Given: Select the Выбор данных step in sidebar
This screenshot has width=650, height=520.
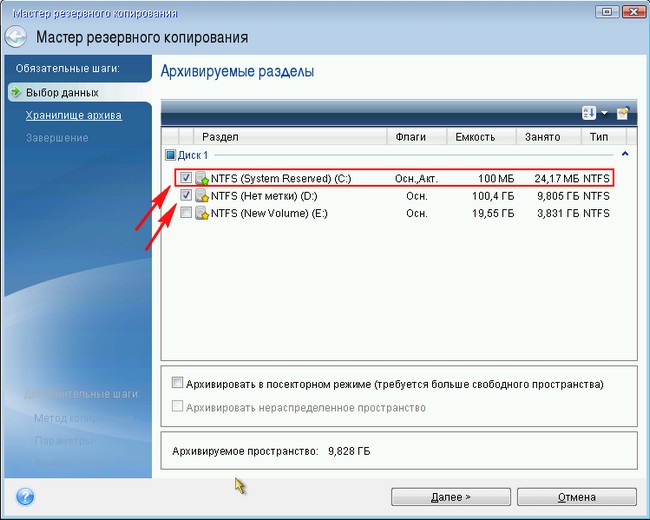Looking at the screenshot, I should [62, 92].
